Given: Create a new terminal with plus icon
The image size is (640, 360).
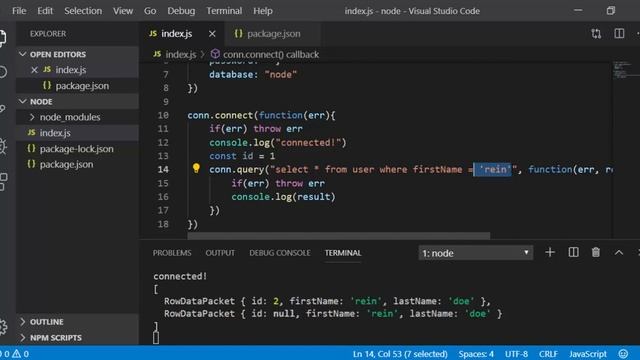Looking at the screenshot, I should tap(550, 253).
